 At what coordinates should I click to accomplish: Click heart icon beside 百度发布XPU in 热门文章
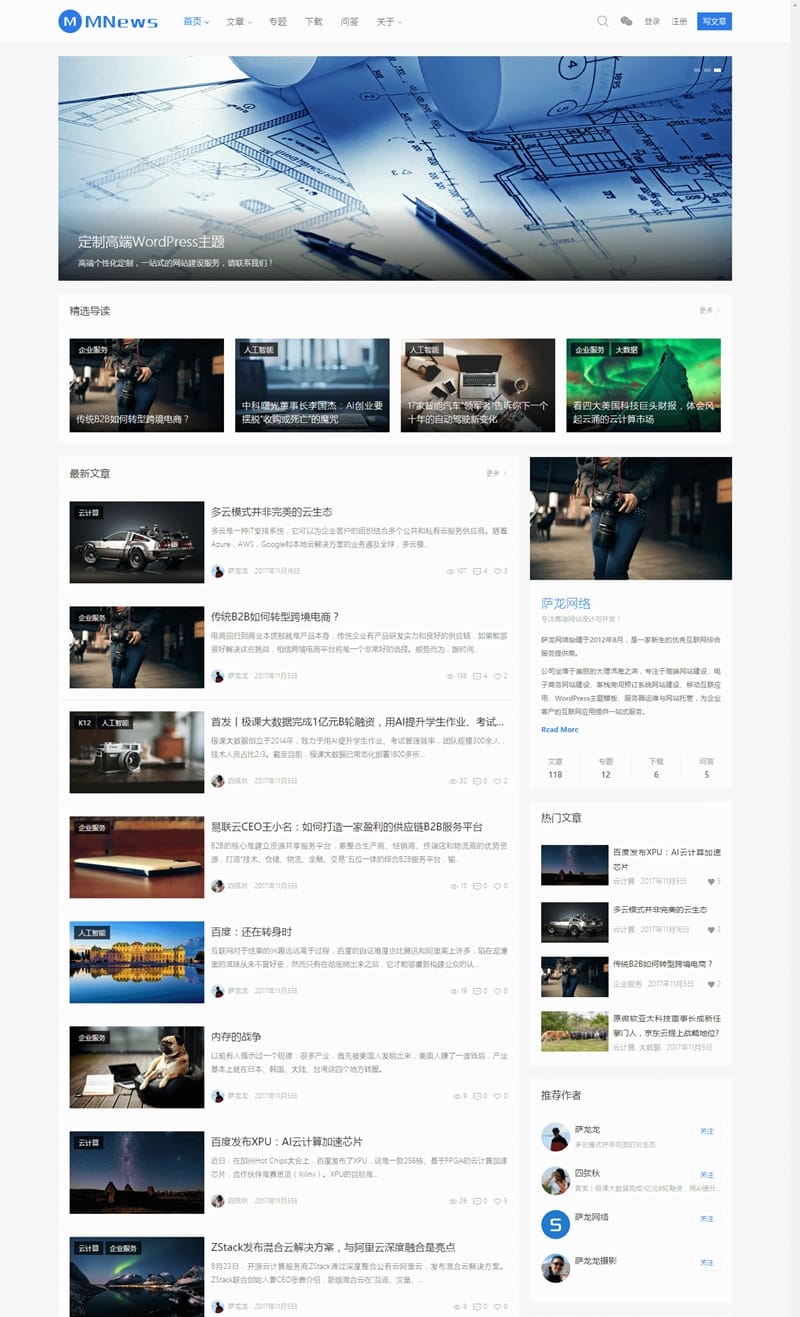710,881
